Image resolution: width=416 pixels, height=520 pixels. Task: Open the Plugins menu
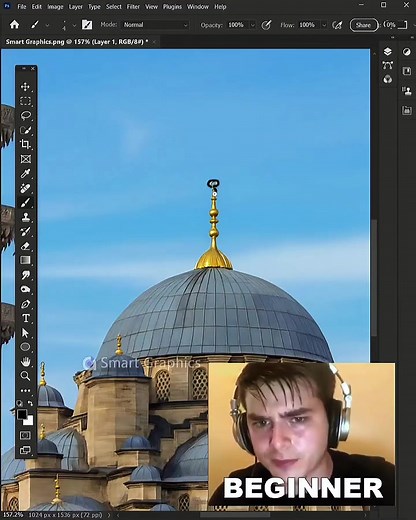[172, 7]
